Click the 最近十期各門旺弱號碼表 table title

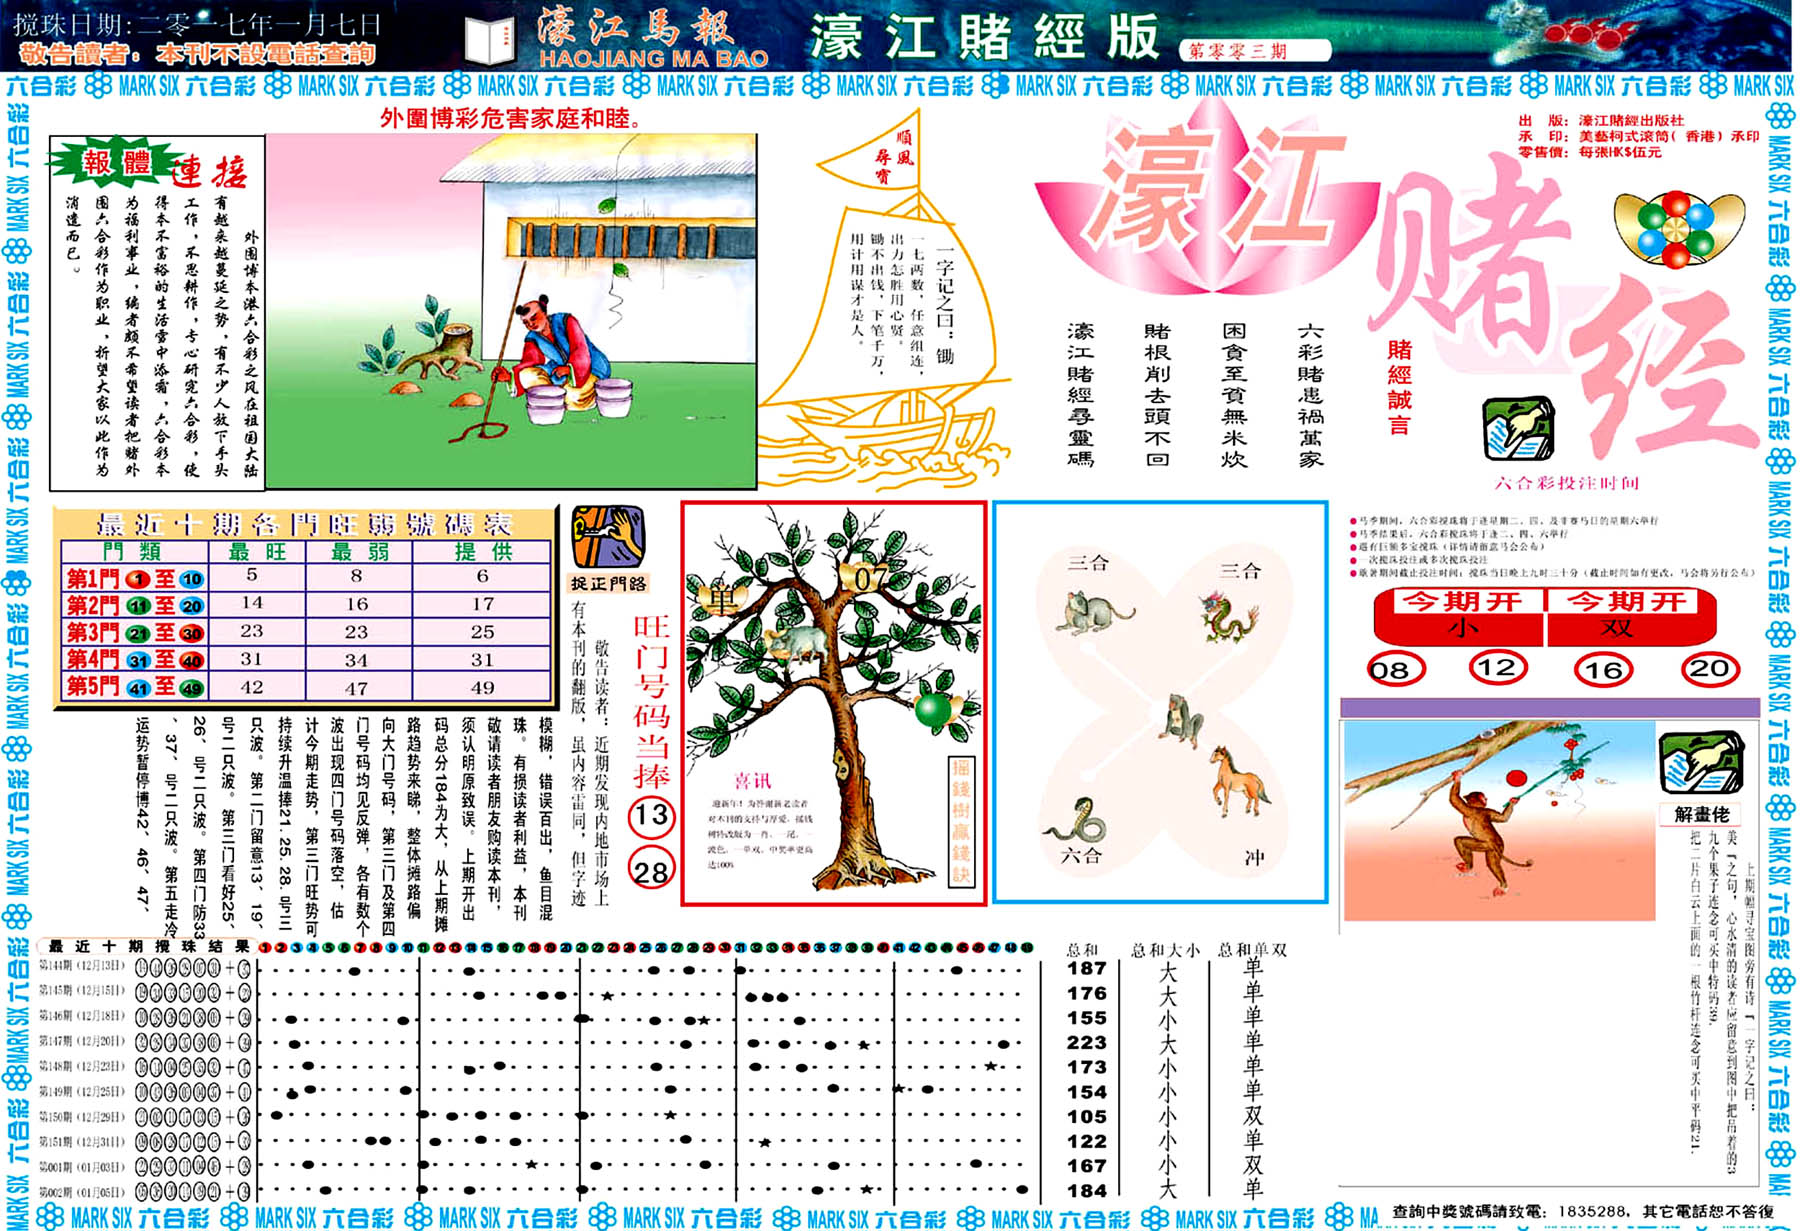pos(305,524)
